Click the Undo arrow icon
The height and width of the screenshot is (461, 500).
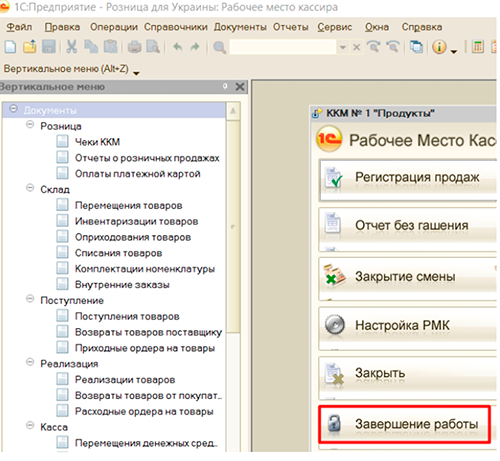coord(178,47)
